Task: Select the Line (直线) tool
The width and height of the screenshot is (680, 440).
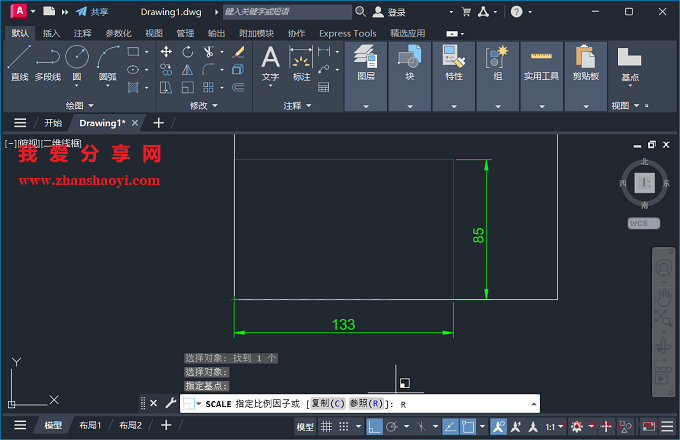Action: pyautogui.click(x=19, y=63)
